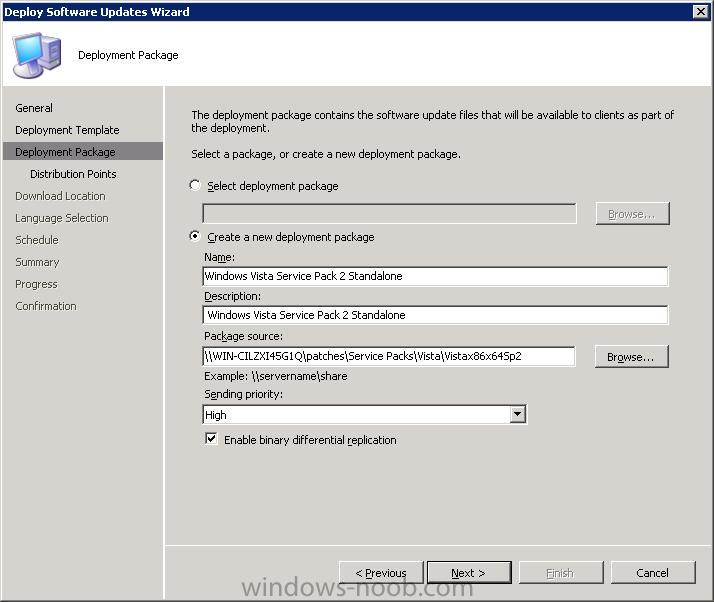The image size is (714, 602).
Task: Click the 'Package source:' label
Action: coord(243,336)
